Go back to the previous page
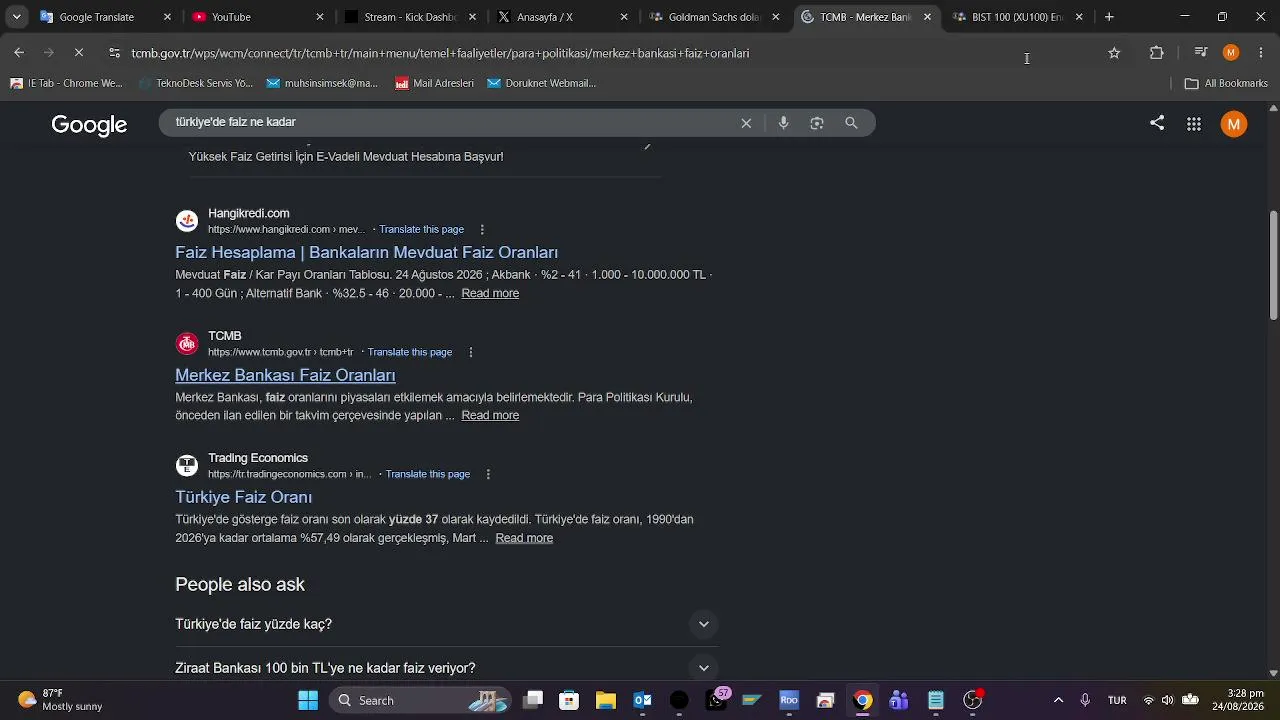The width and height of the screenshot is (1280, 720). pyautogui.click(x=19, y=53)
